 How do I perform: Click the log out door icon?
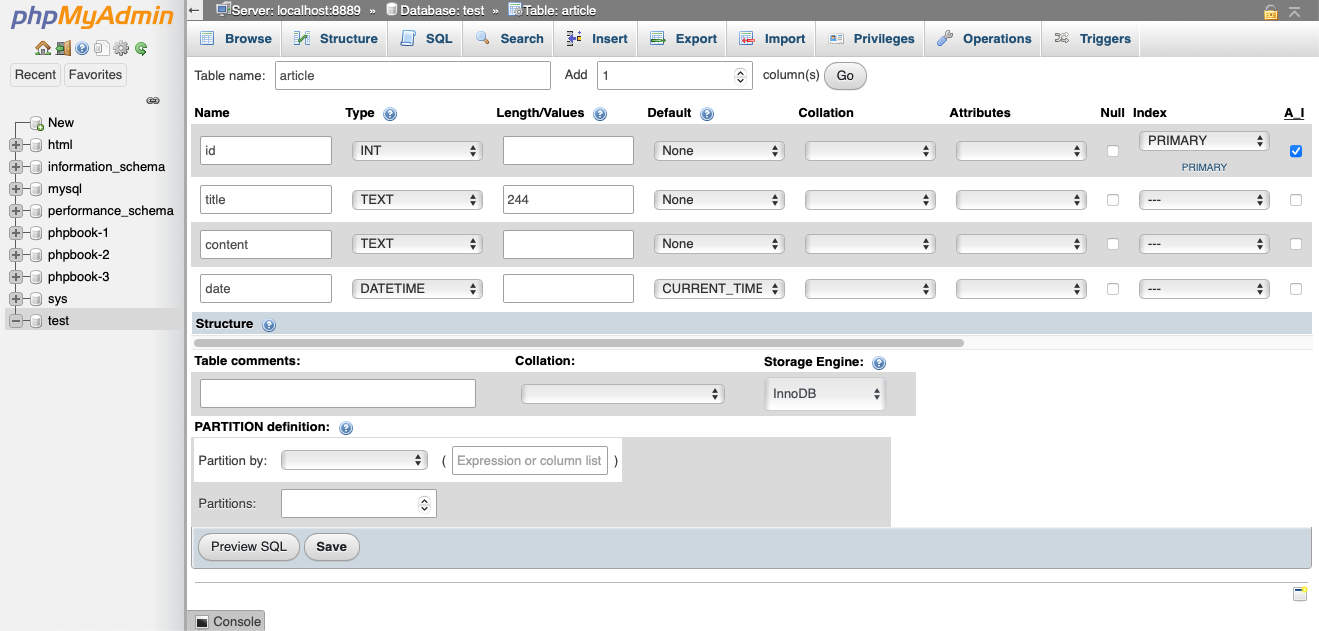63,48
